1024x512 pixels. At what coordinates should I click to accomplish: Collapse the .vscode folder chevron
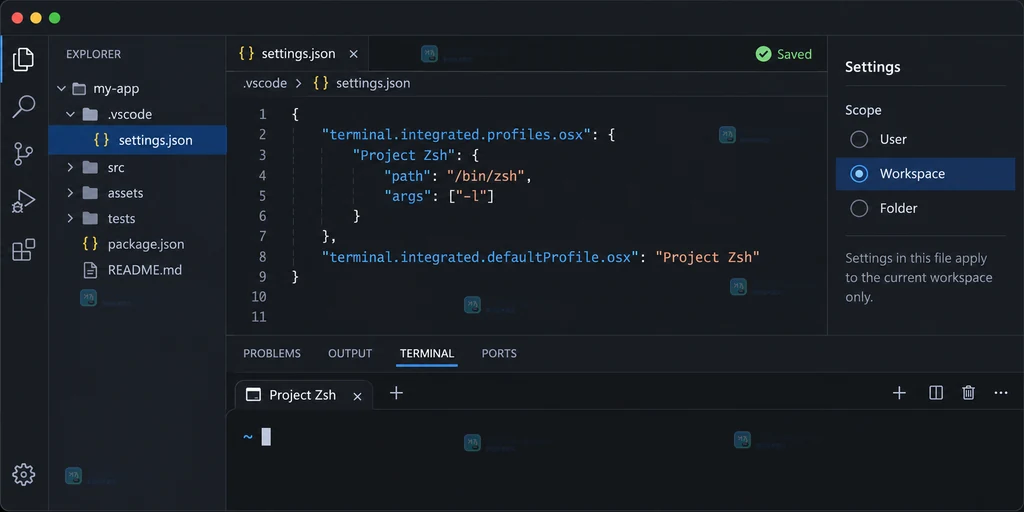(x=71, y=115)
